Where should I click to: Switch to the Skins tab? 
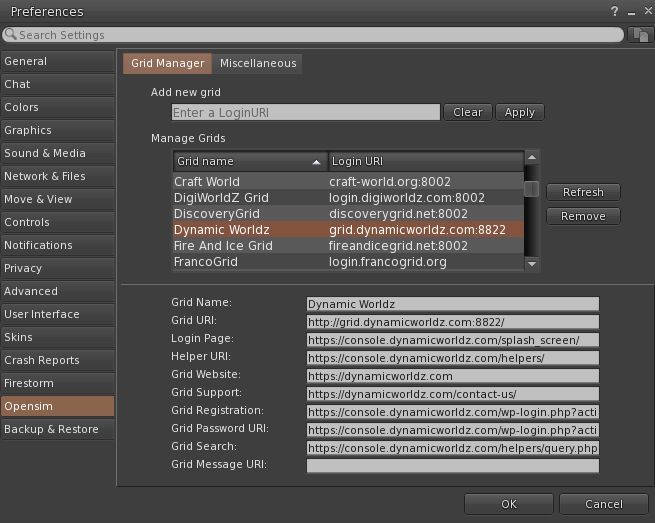point(58,337)
